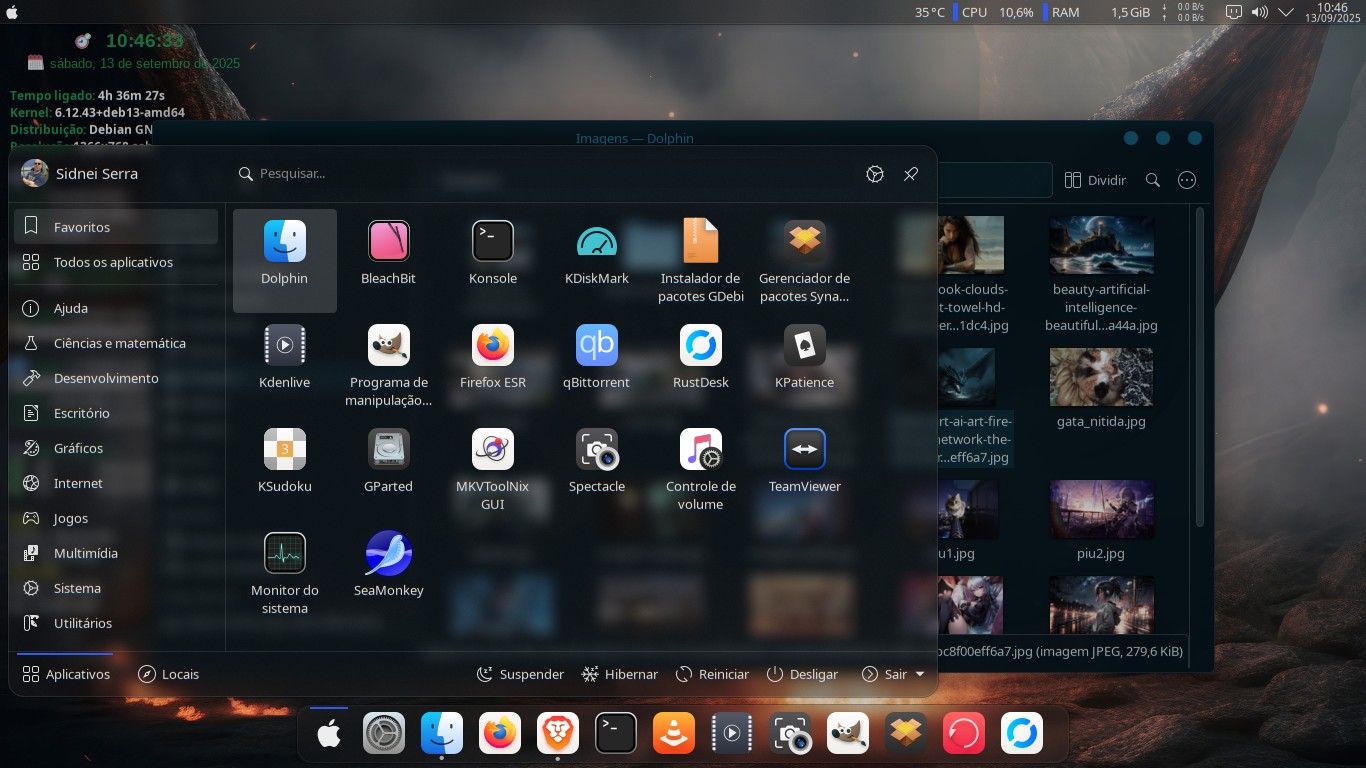Click the Desligar button
Viewport: 1366px width, 768px height.
(802, 674)
